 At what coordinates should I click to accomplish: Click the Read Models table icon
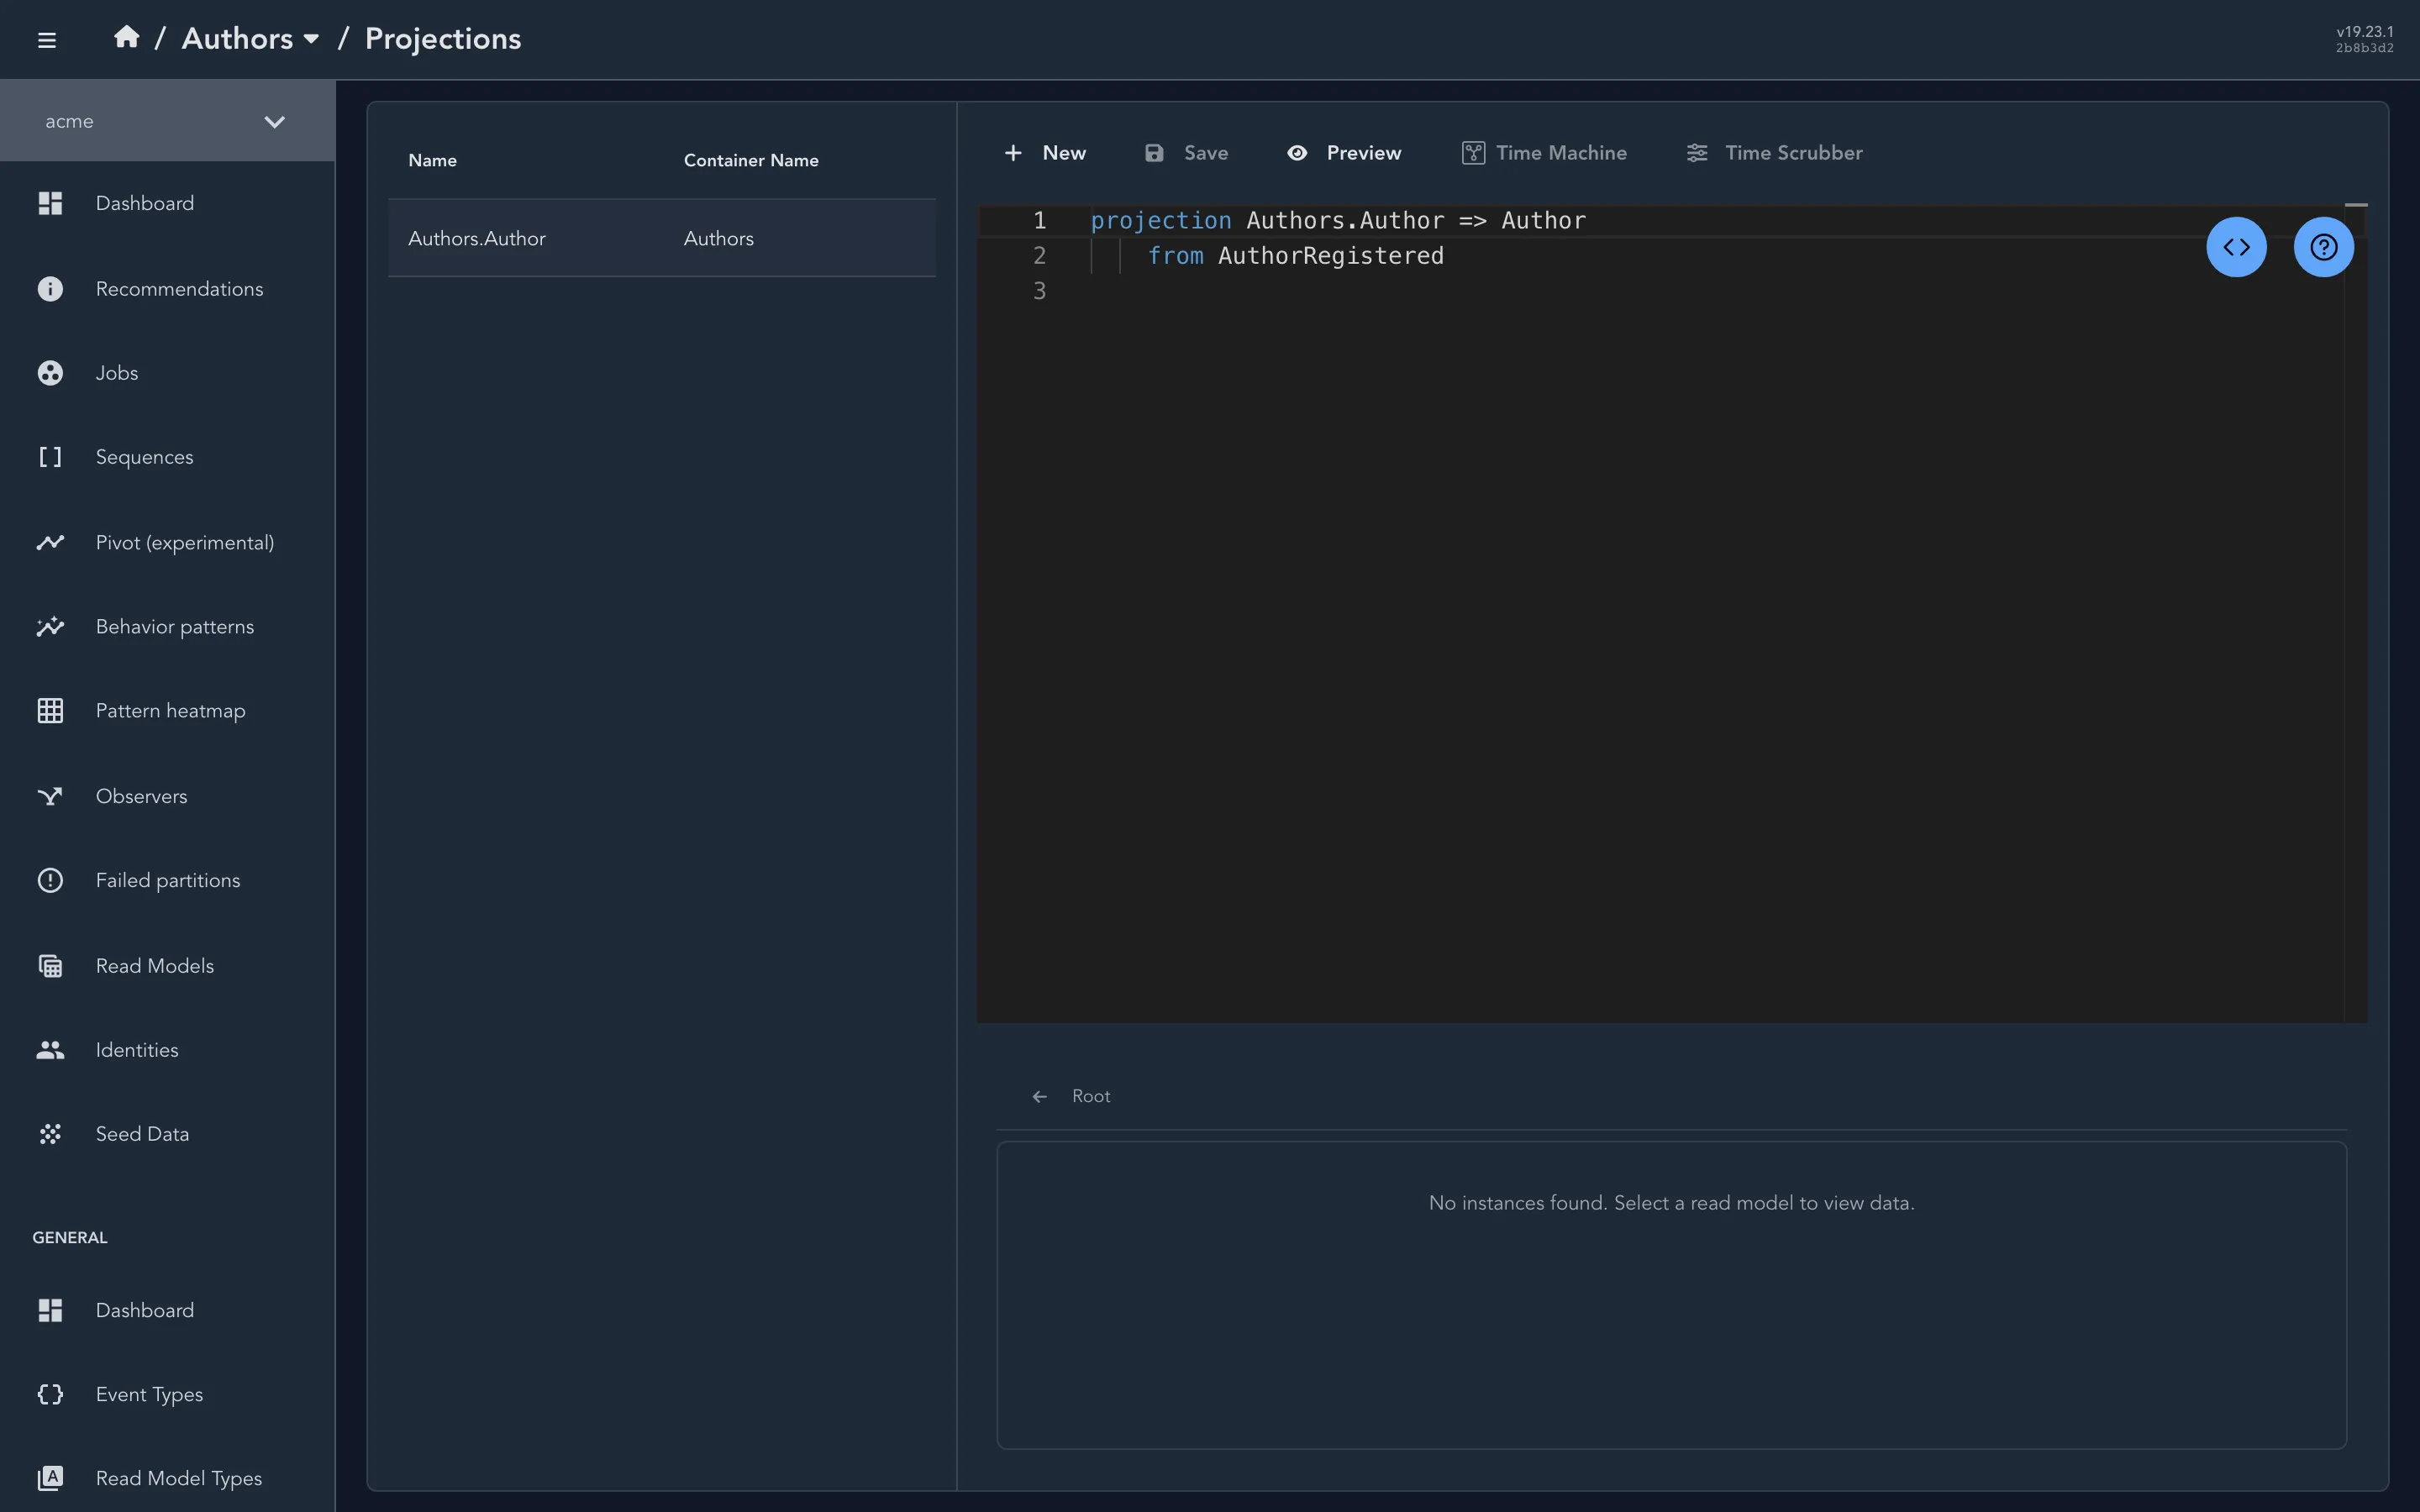pos(50,966)
